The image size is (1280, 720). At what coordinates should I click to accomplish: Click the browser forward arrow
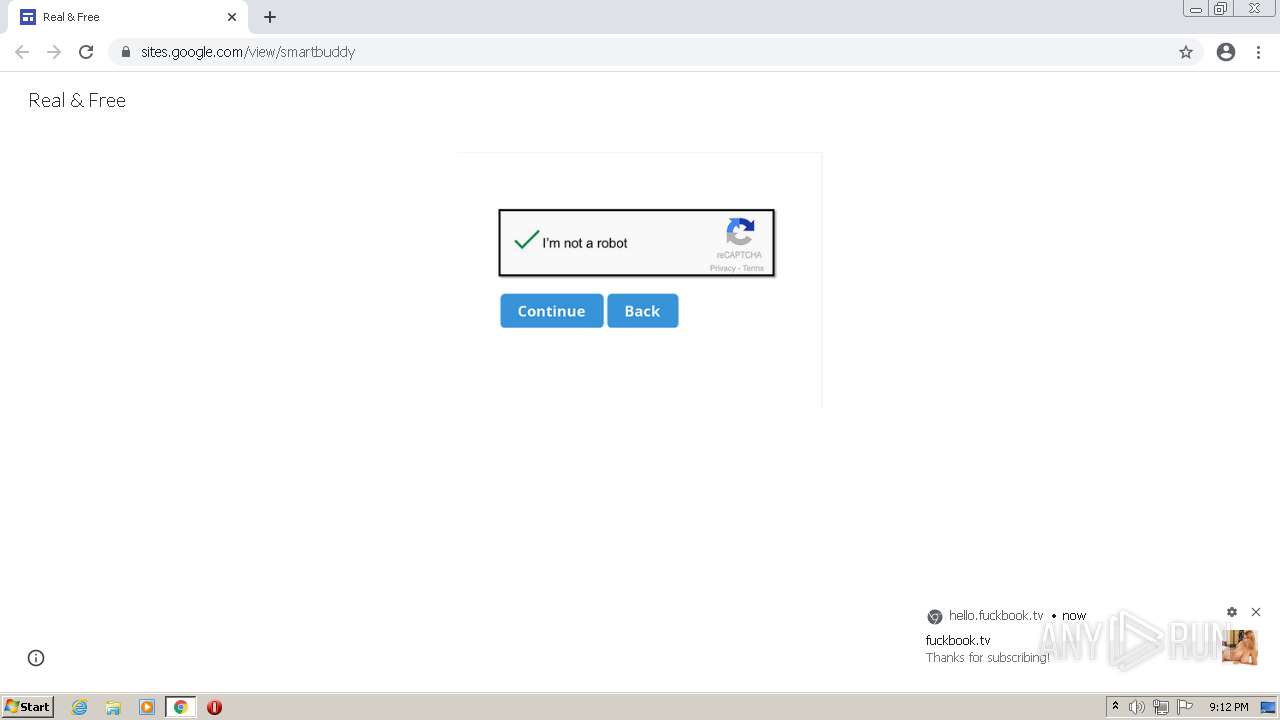tap(54, 52)
